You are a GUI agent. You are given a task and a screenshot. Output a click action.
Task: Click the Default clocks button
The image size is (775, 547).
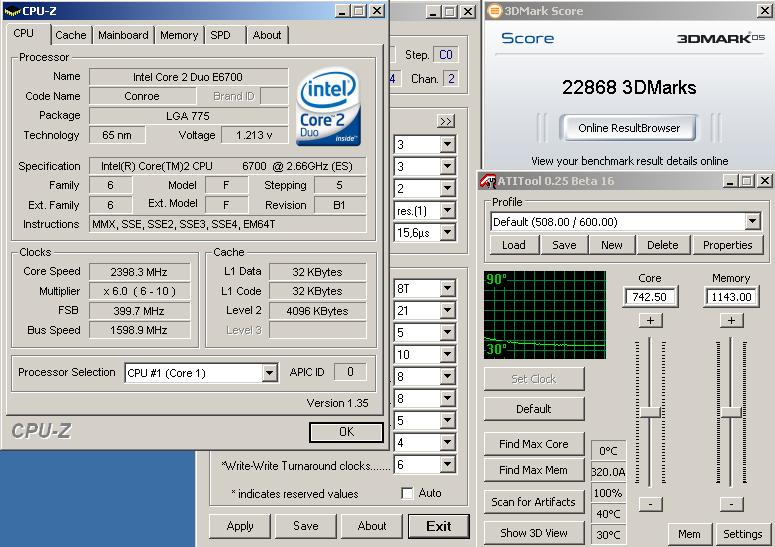coord(534,409)
